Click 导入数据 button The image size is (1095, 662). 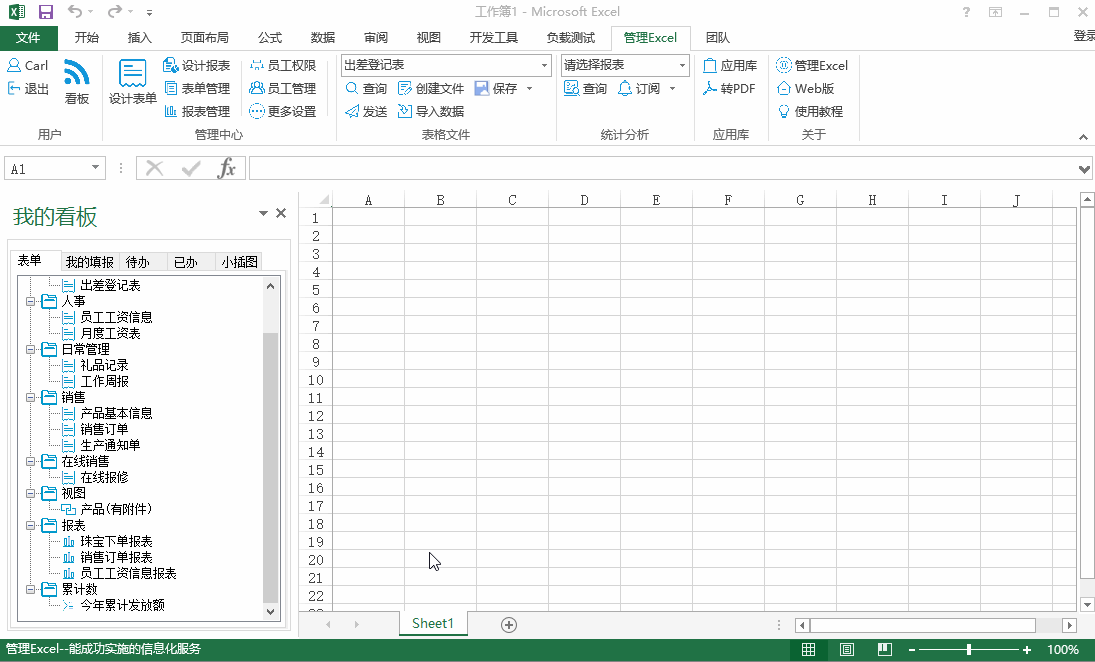click(431, 112)
